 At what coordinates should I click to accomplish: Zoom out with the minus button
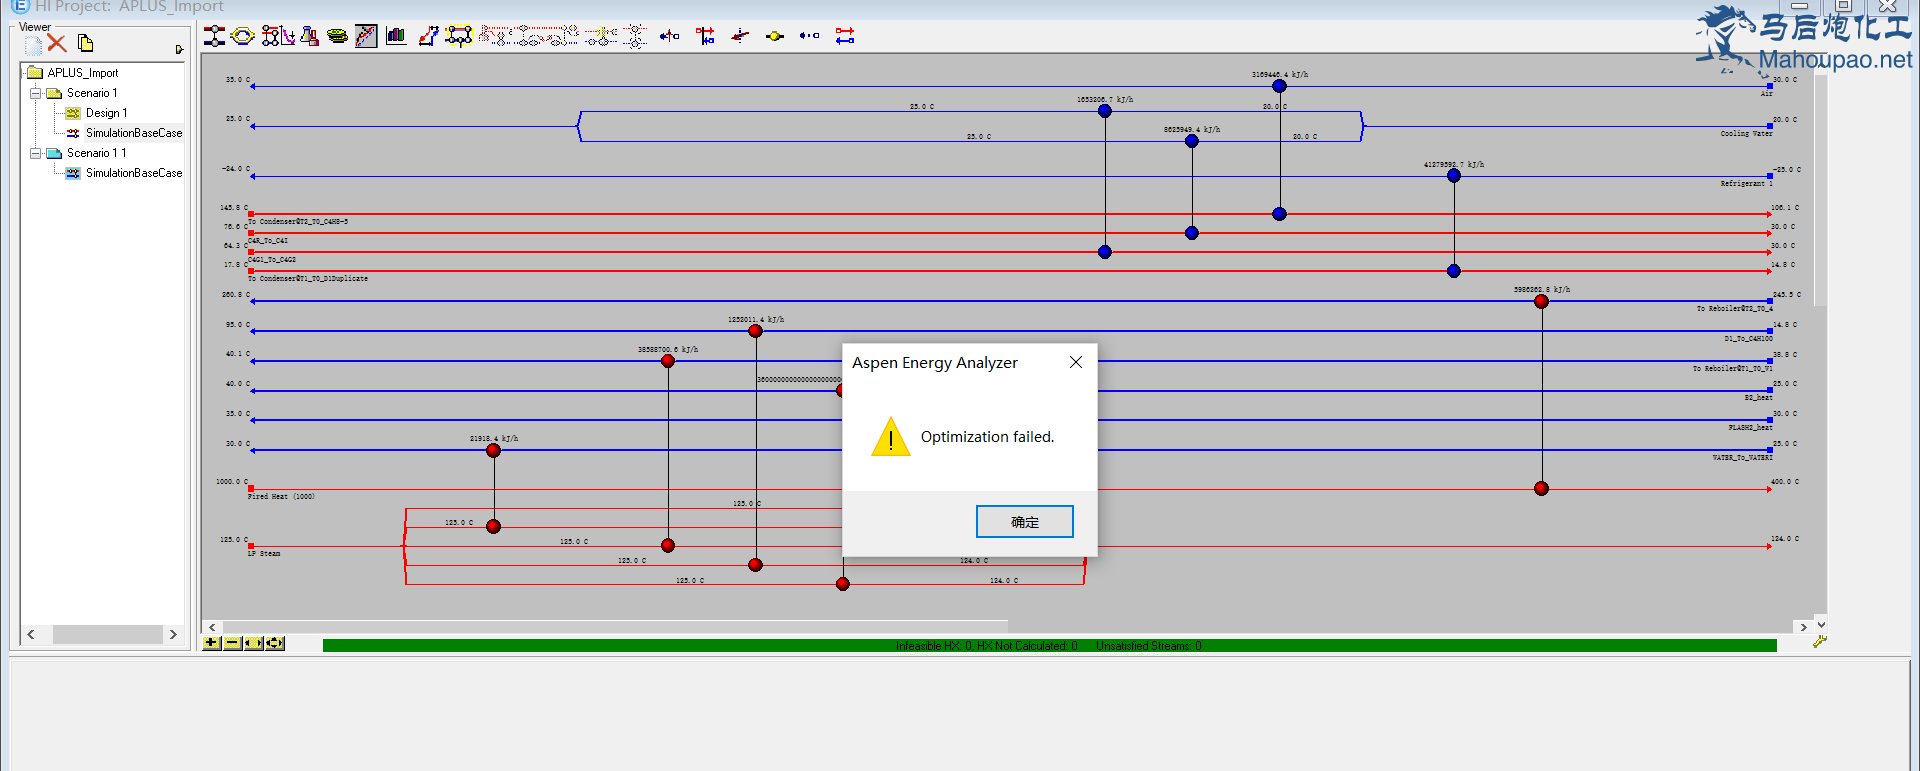pyautogui.click(x=232, y=643)
